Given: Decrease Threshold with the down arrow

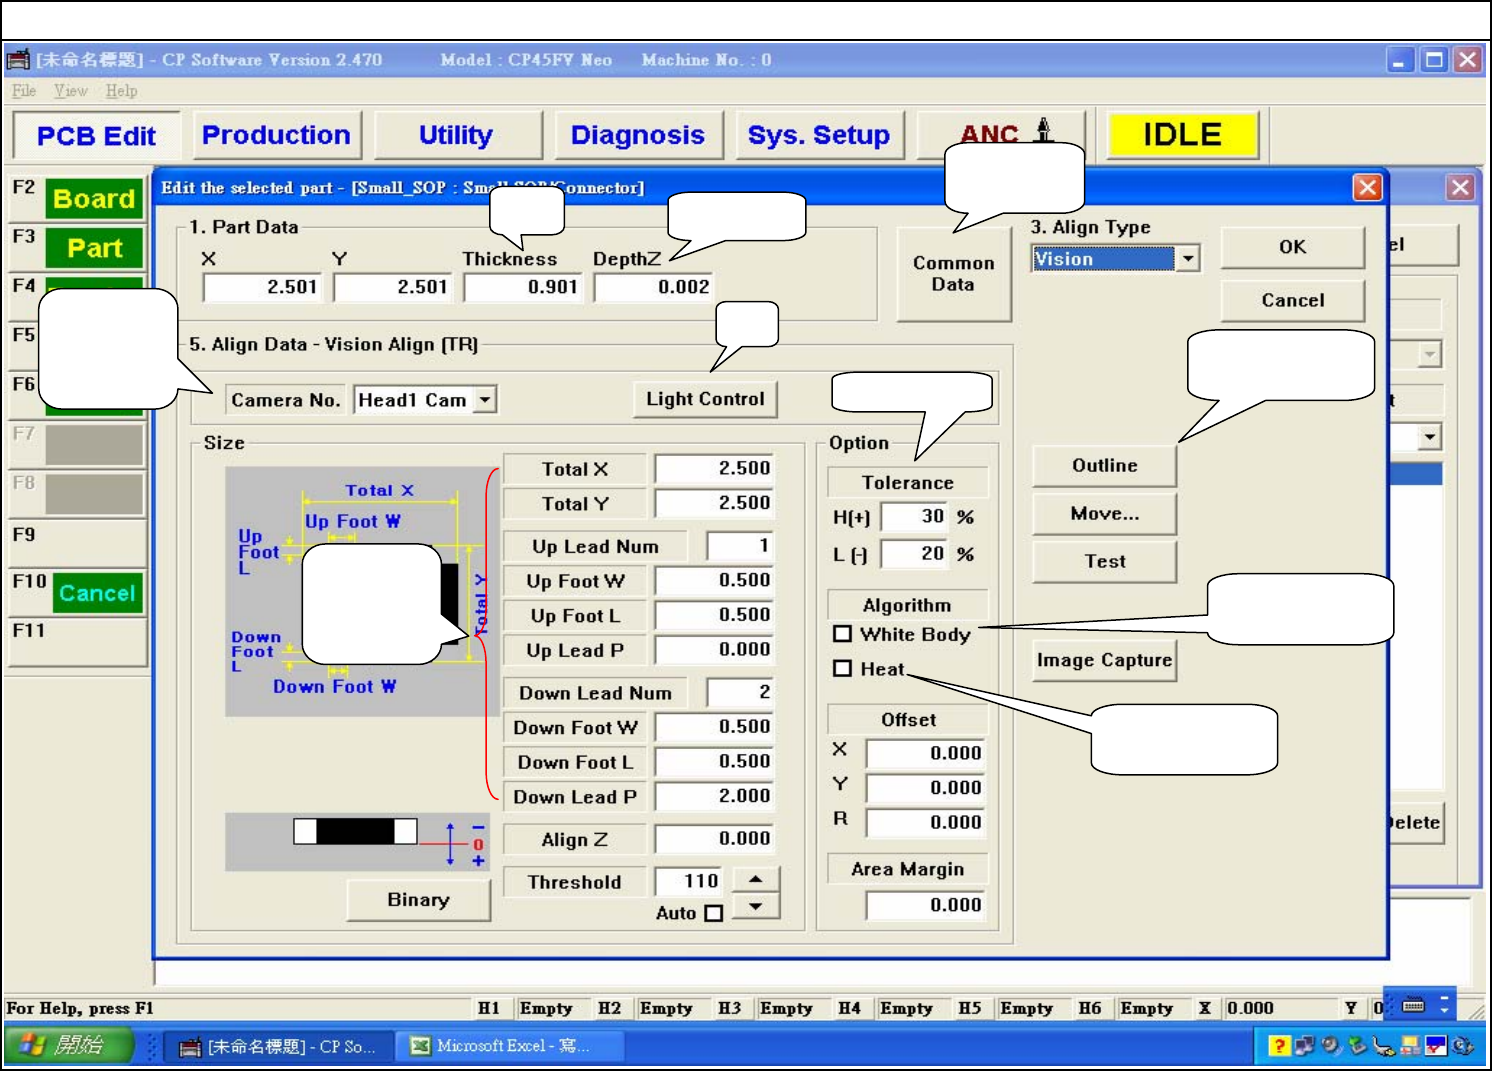Looking at the screenshot, I should click(x=756, y=907).
